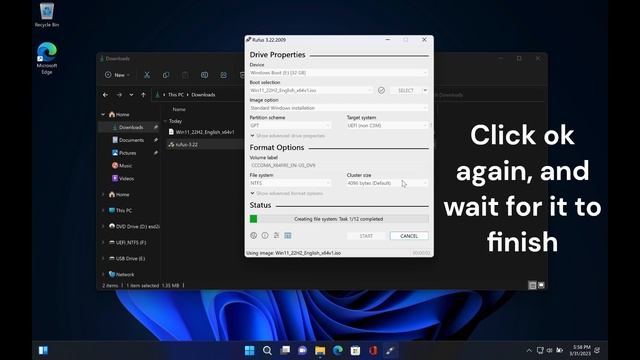Click Cut icon in File Explorer toolbar
The image size is (640, 360).
[x=147, y=75]
